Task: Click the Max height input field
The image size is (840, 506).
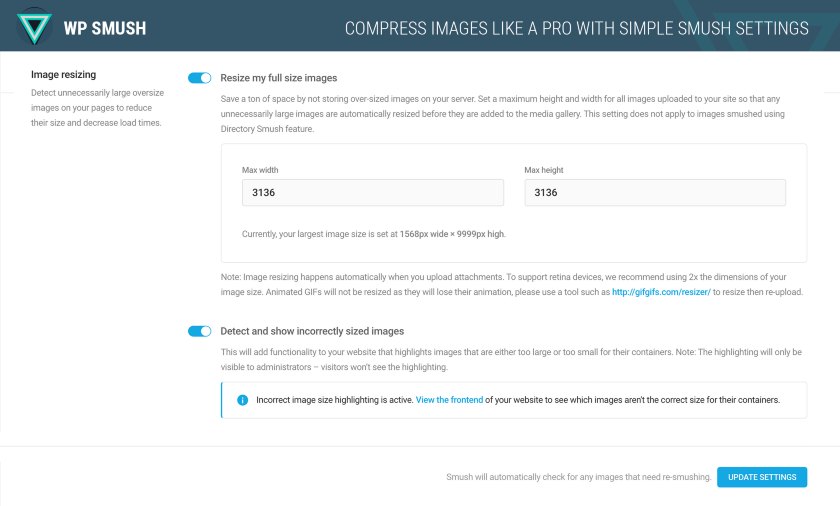Action: [655, 193]
